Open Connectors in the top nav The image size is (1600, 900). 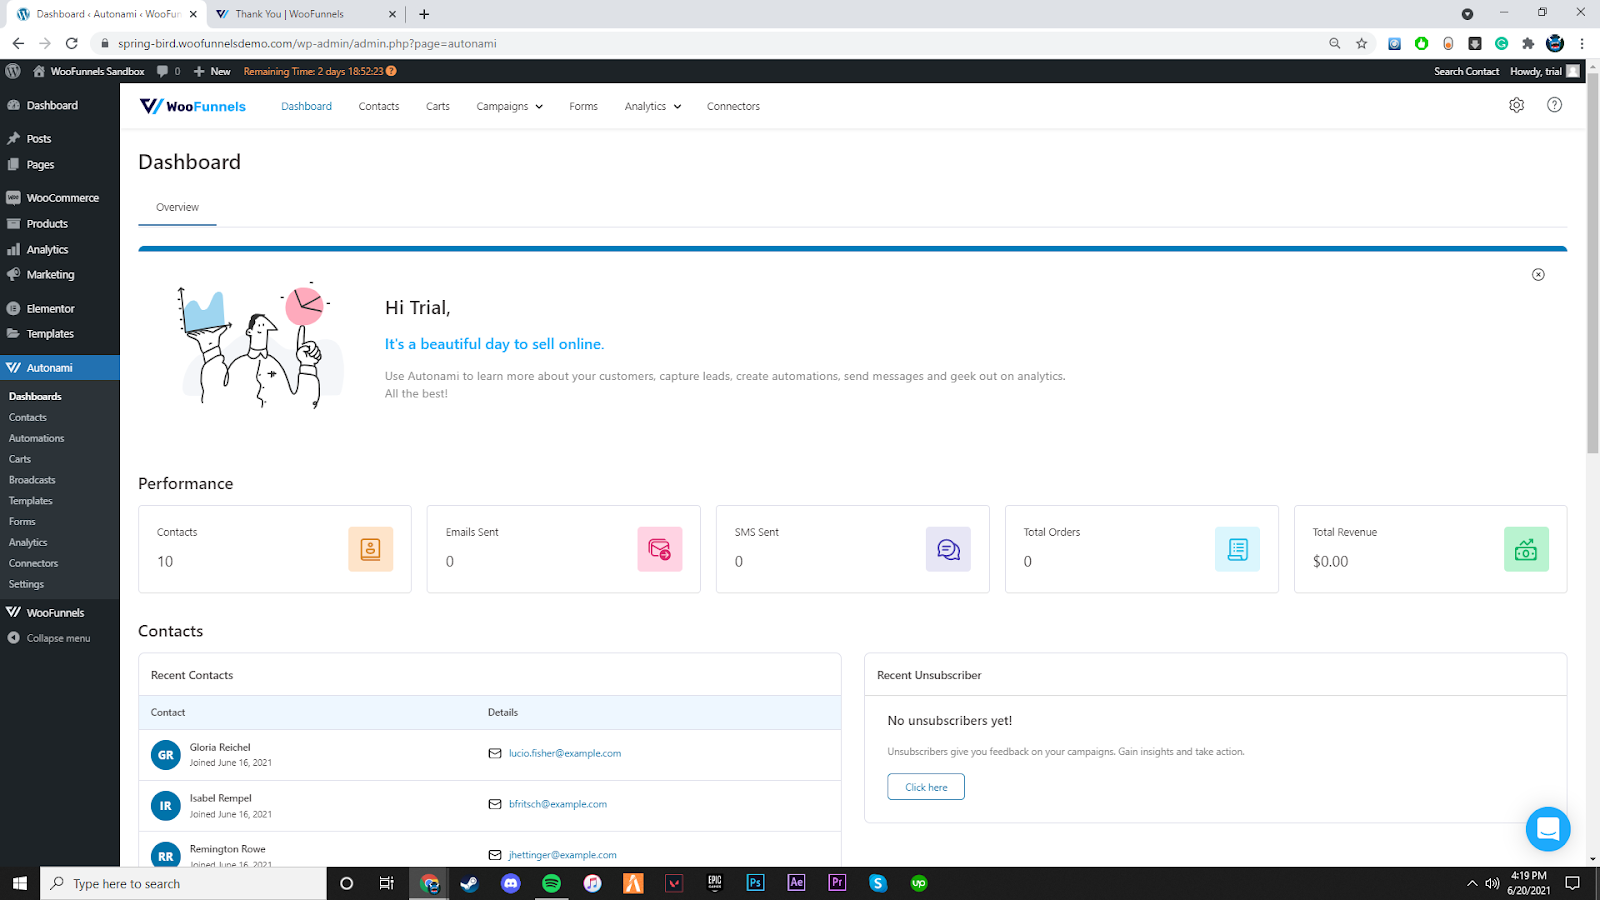tap(733, 106)
